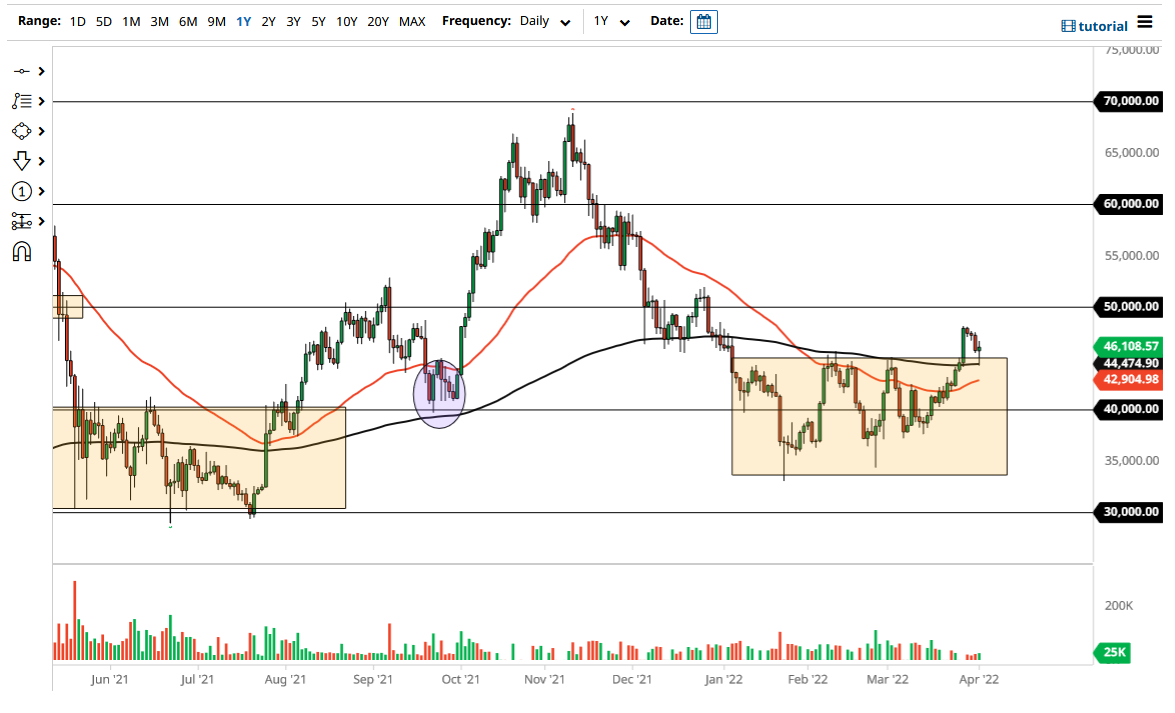Select the measurement tools icon
This screenshot has height=713, width=1175.
(22, 221)
